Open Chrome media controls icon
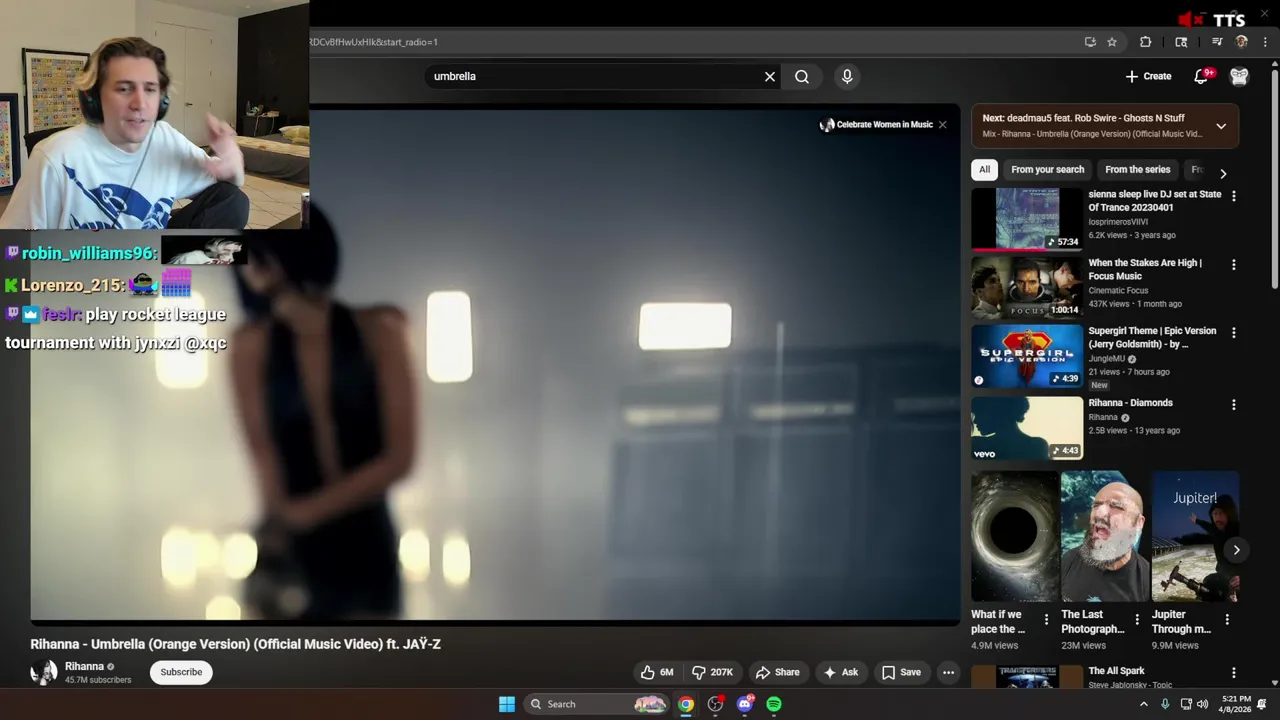1280x720 pixels. [1217, 42]
